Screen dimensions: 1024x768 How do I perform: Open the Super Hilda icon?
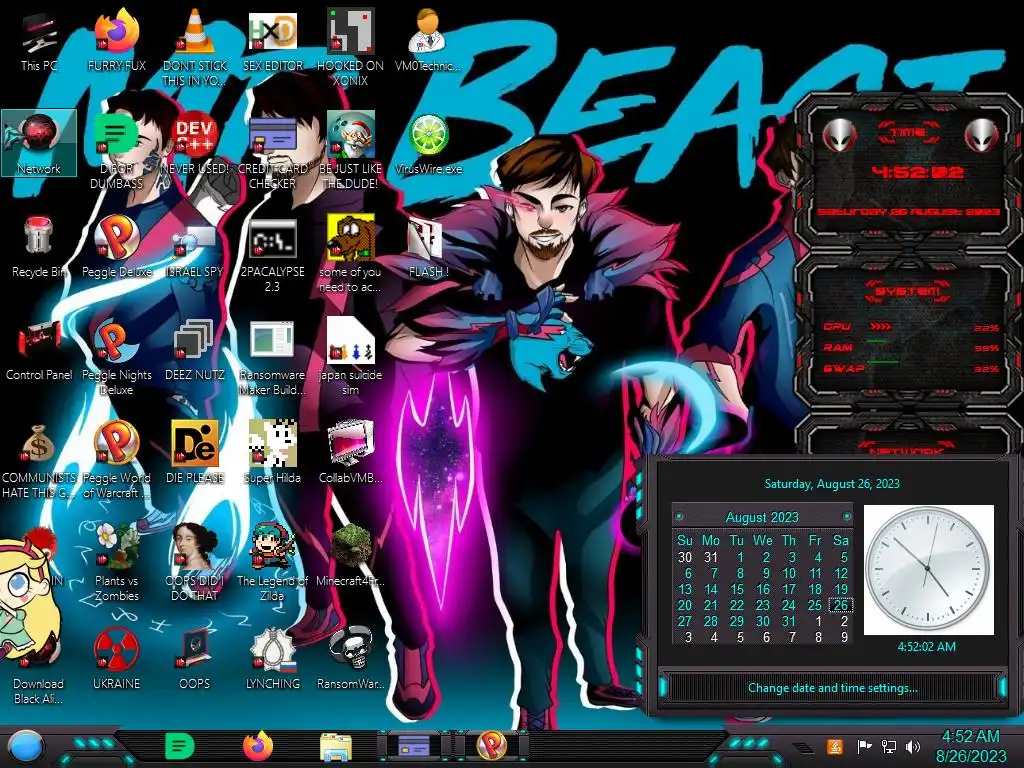[272, 453]
